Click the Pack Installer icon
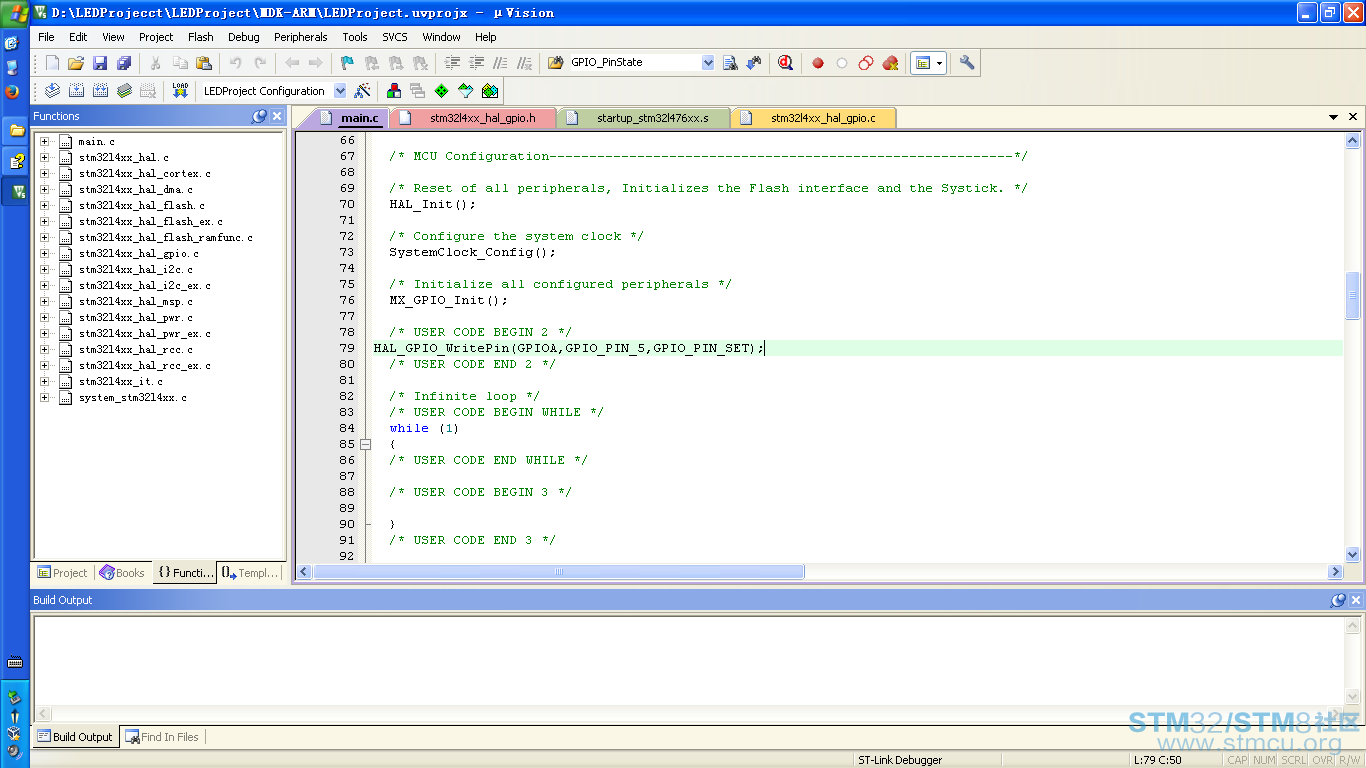The height and width of the screenshot is (768, 1366). tap(490, 91)
